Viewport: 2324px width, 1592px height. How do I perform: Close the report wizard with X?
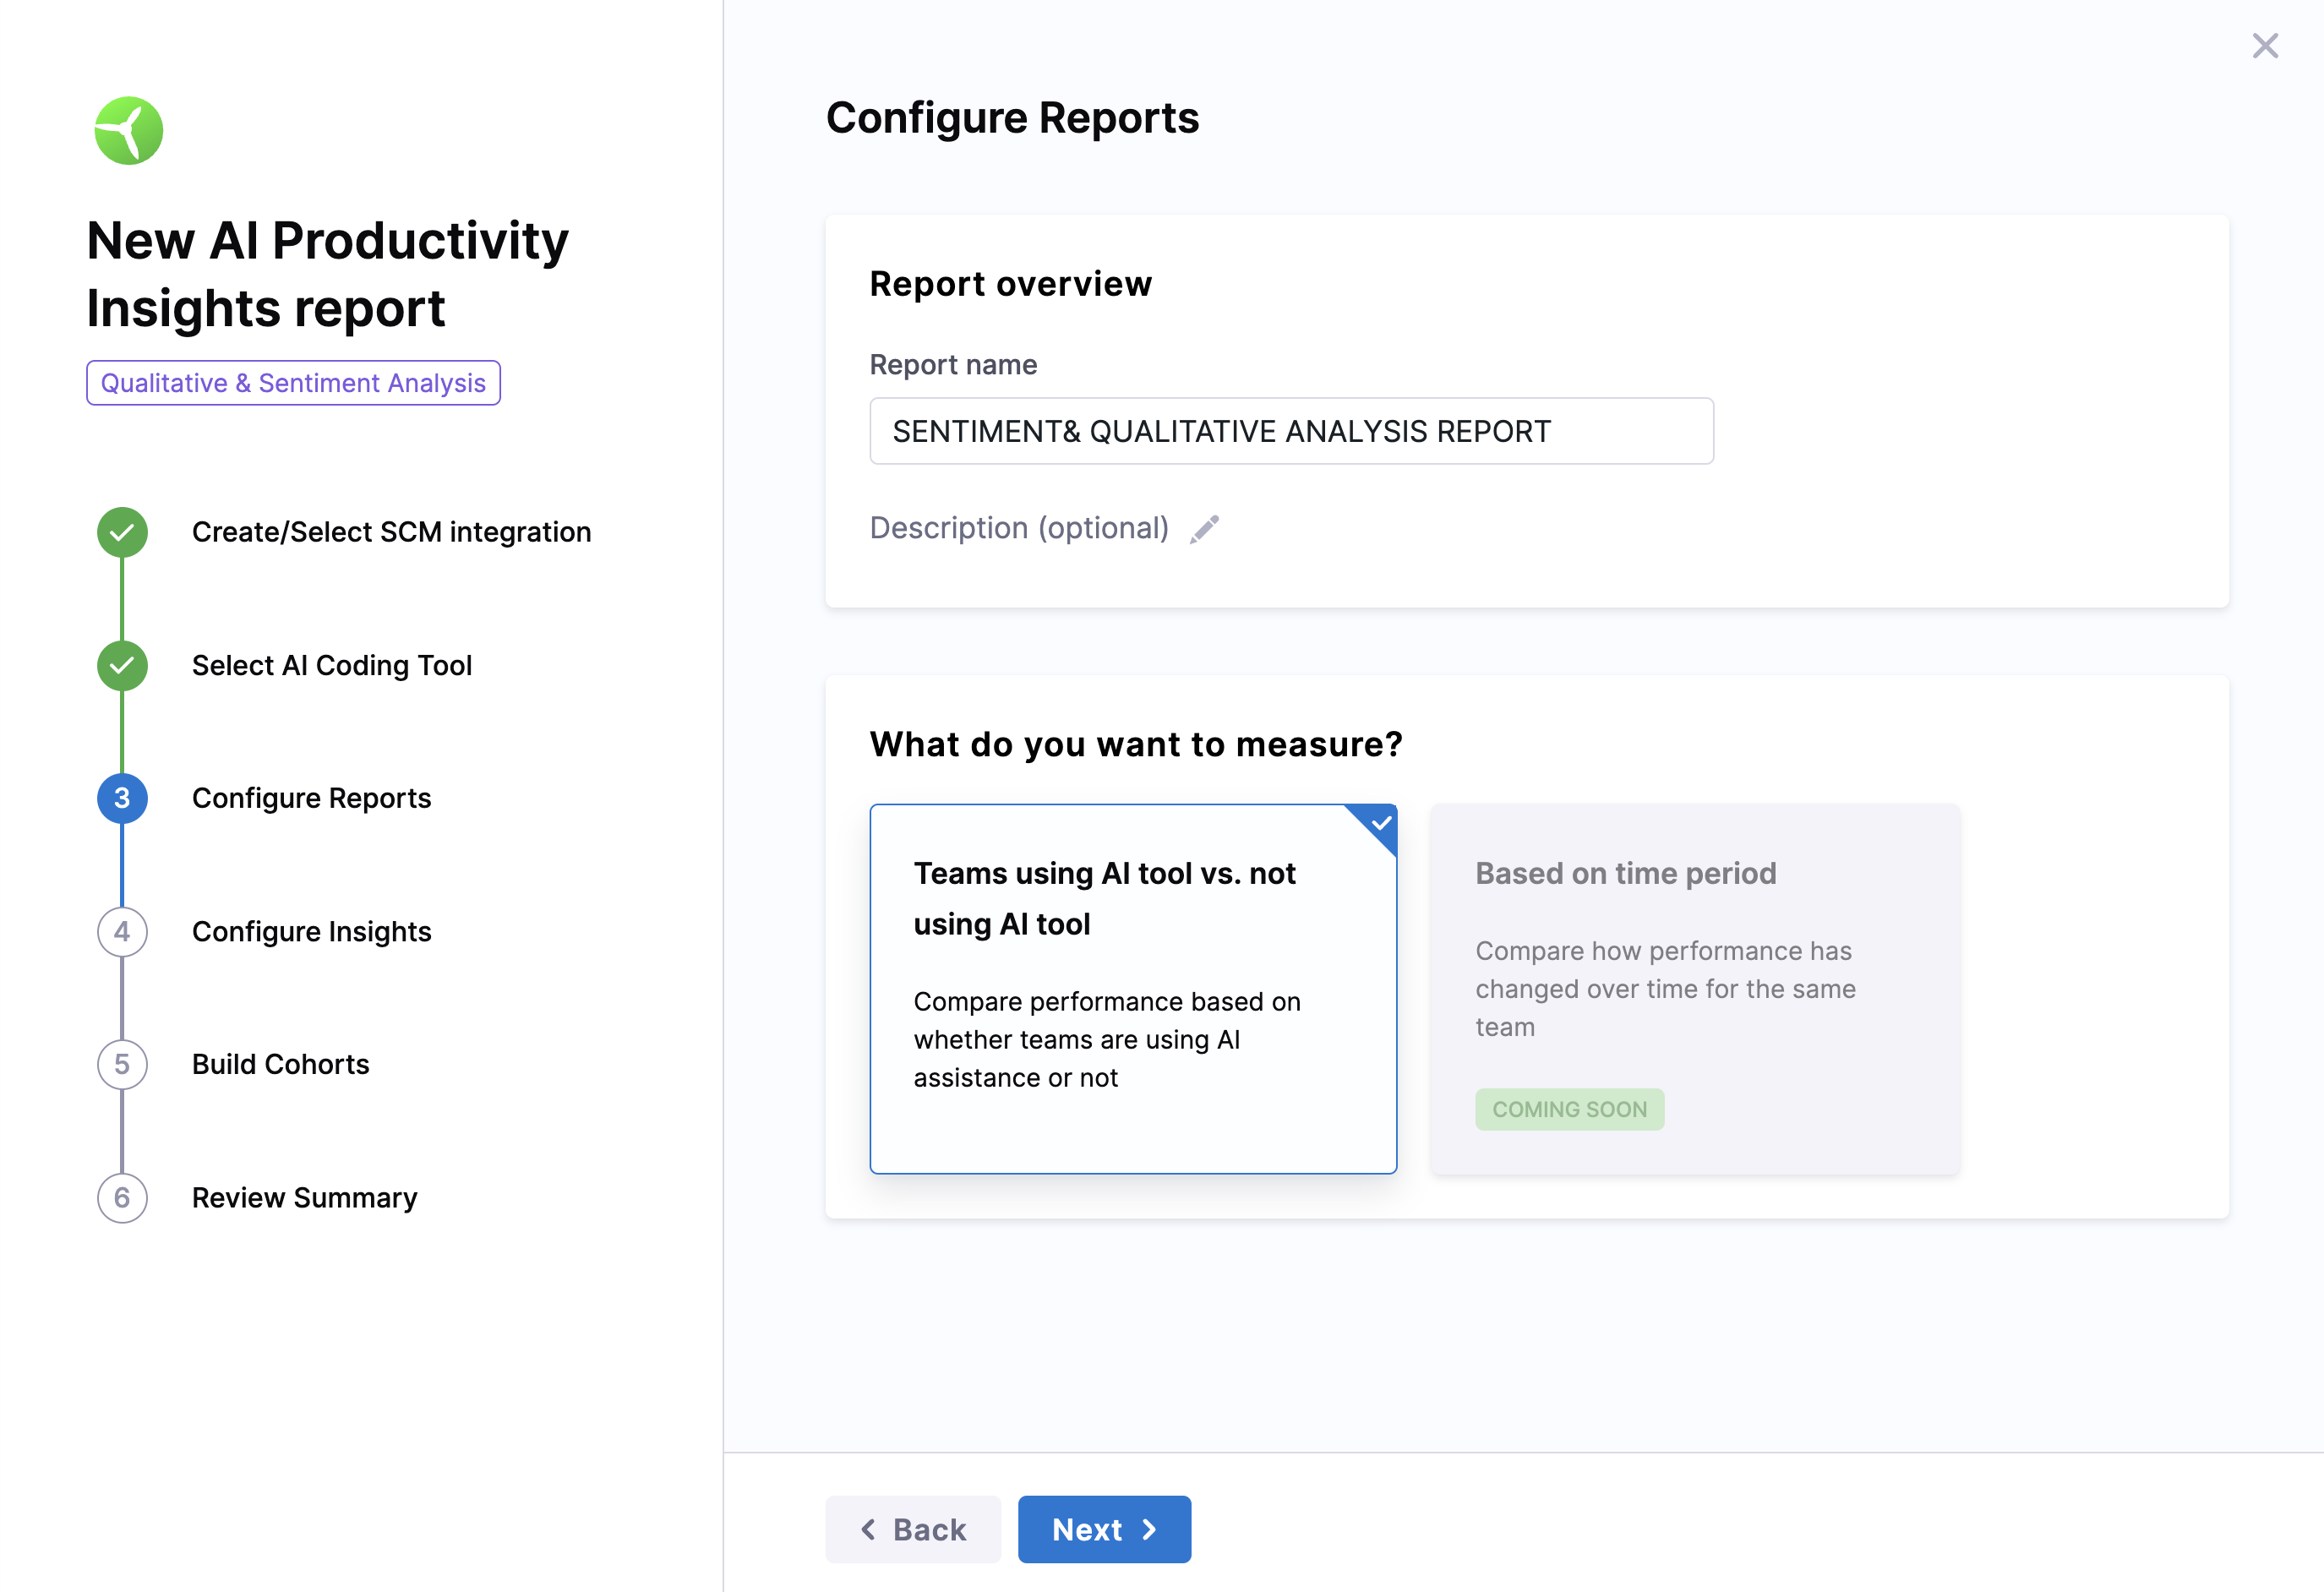[x=2265, y=46]
